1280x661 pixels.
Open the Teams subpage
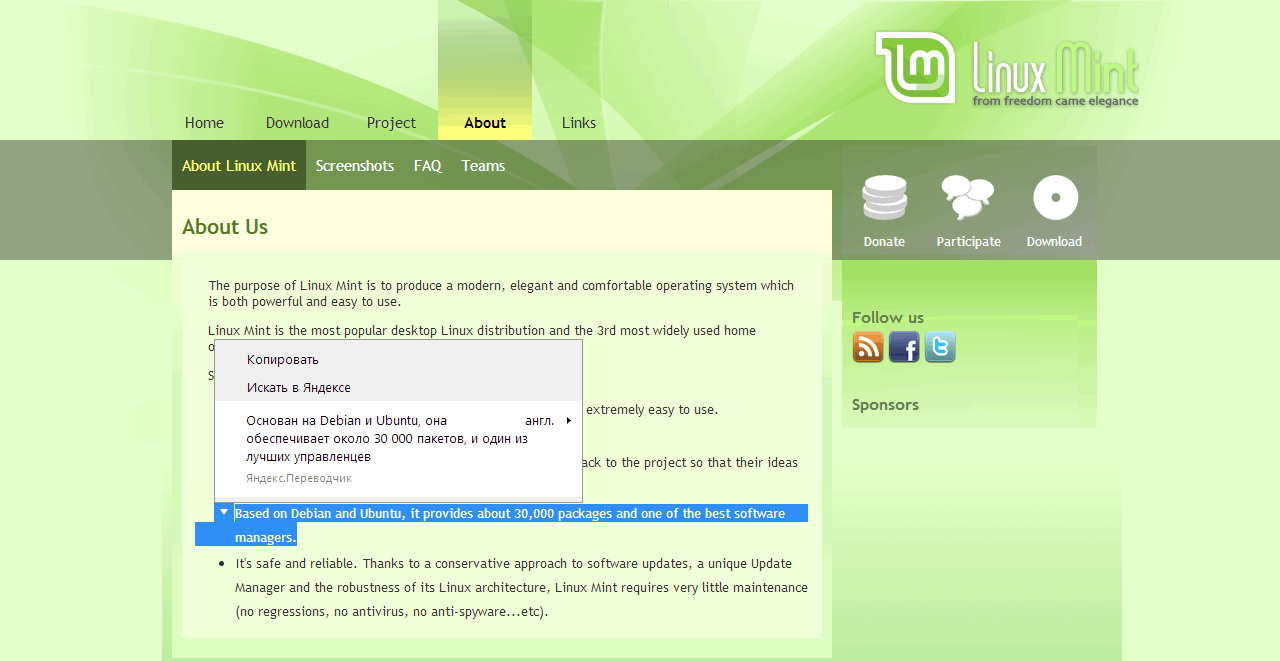pyautogui.click(x=483, y=166)
